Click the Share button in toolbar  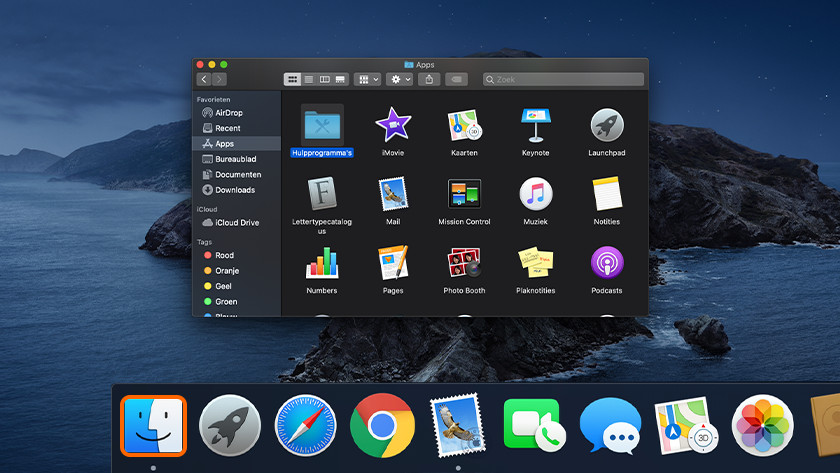tap(430, 79)
